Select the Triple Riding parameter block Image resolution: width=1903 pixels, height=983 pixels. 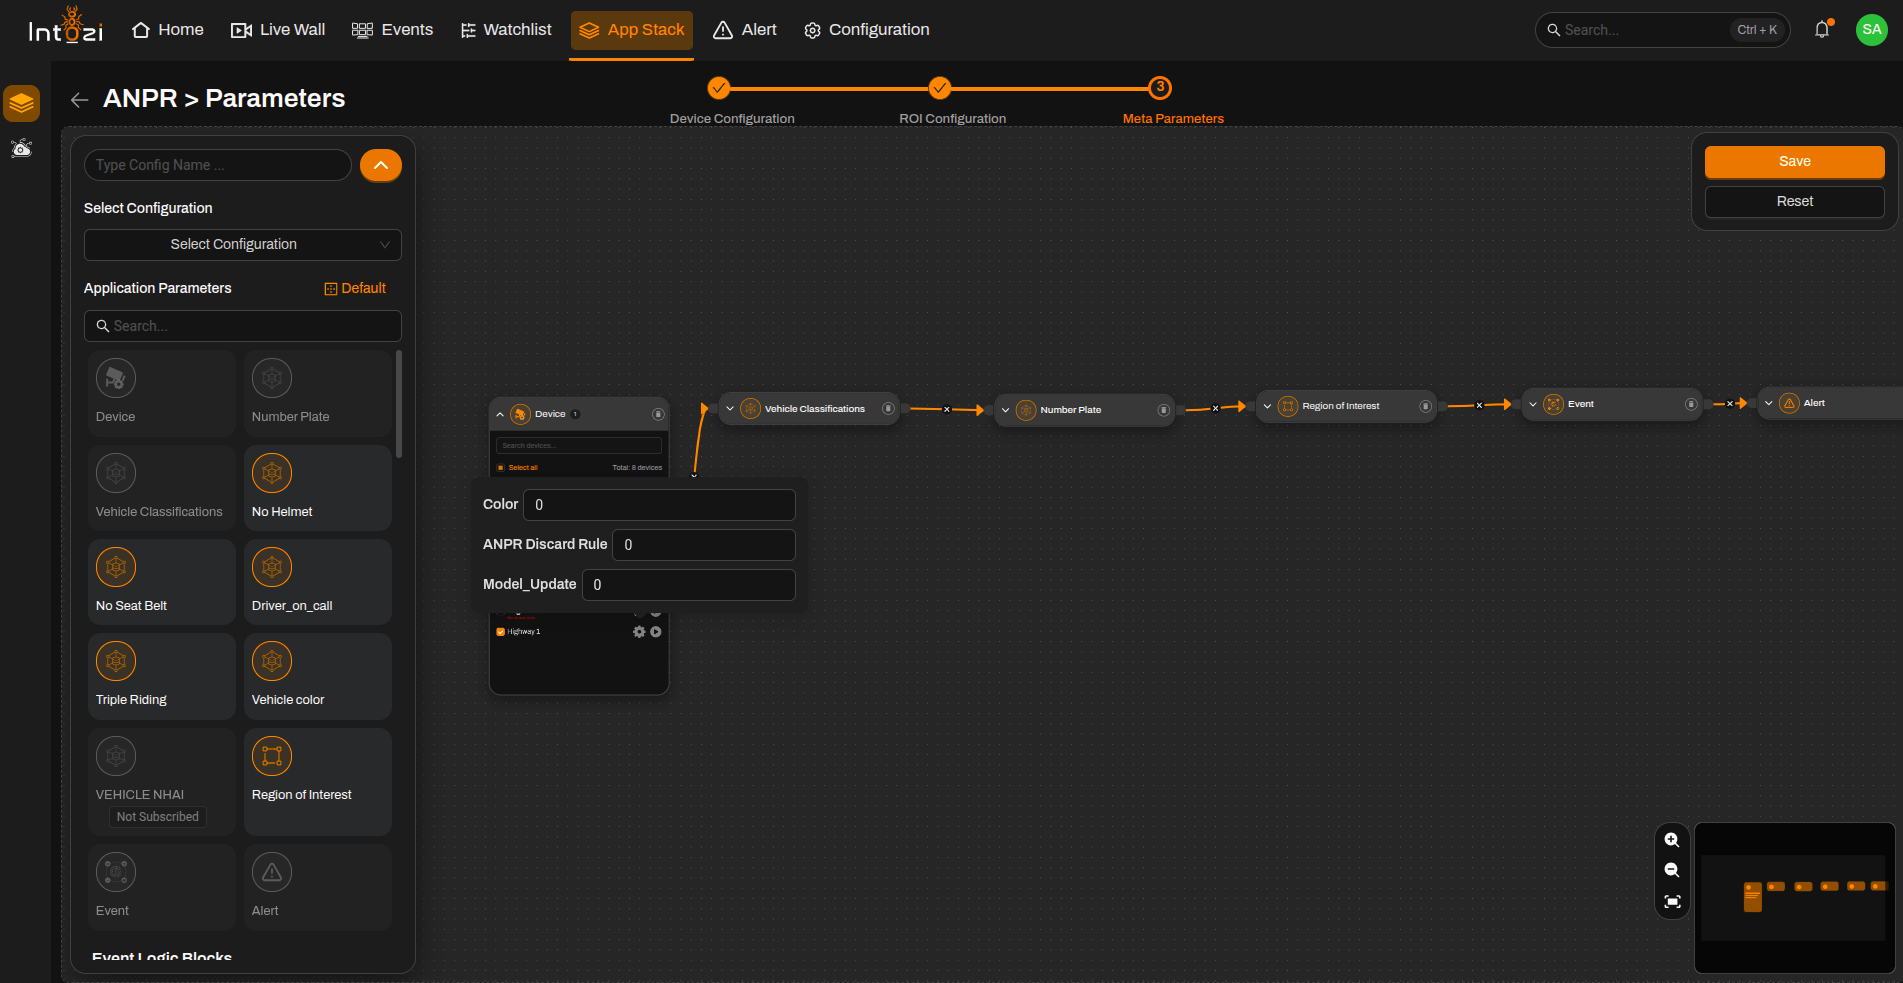click(x=161, y=676)
